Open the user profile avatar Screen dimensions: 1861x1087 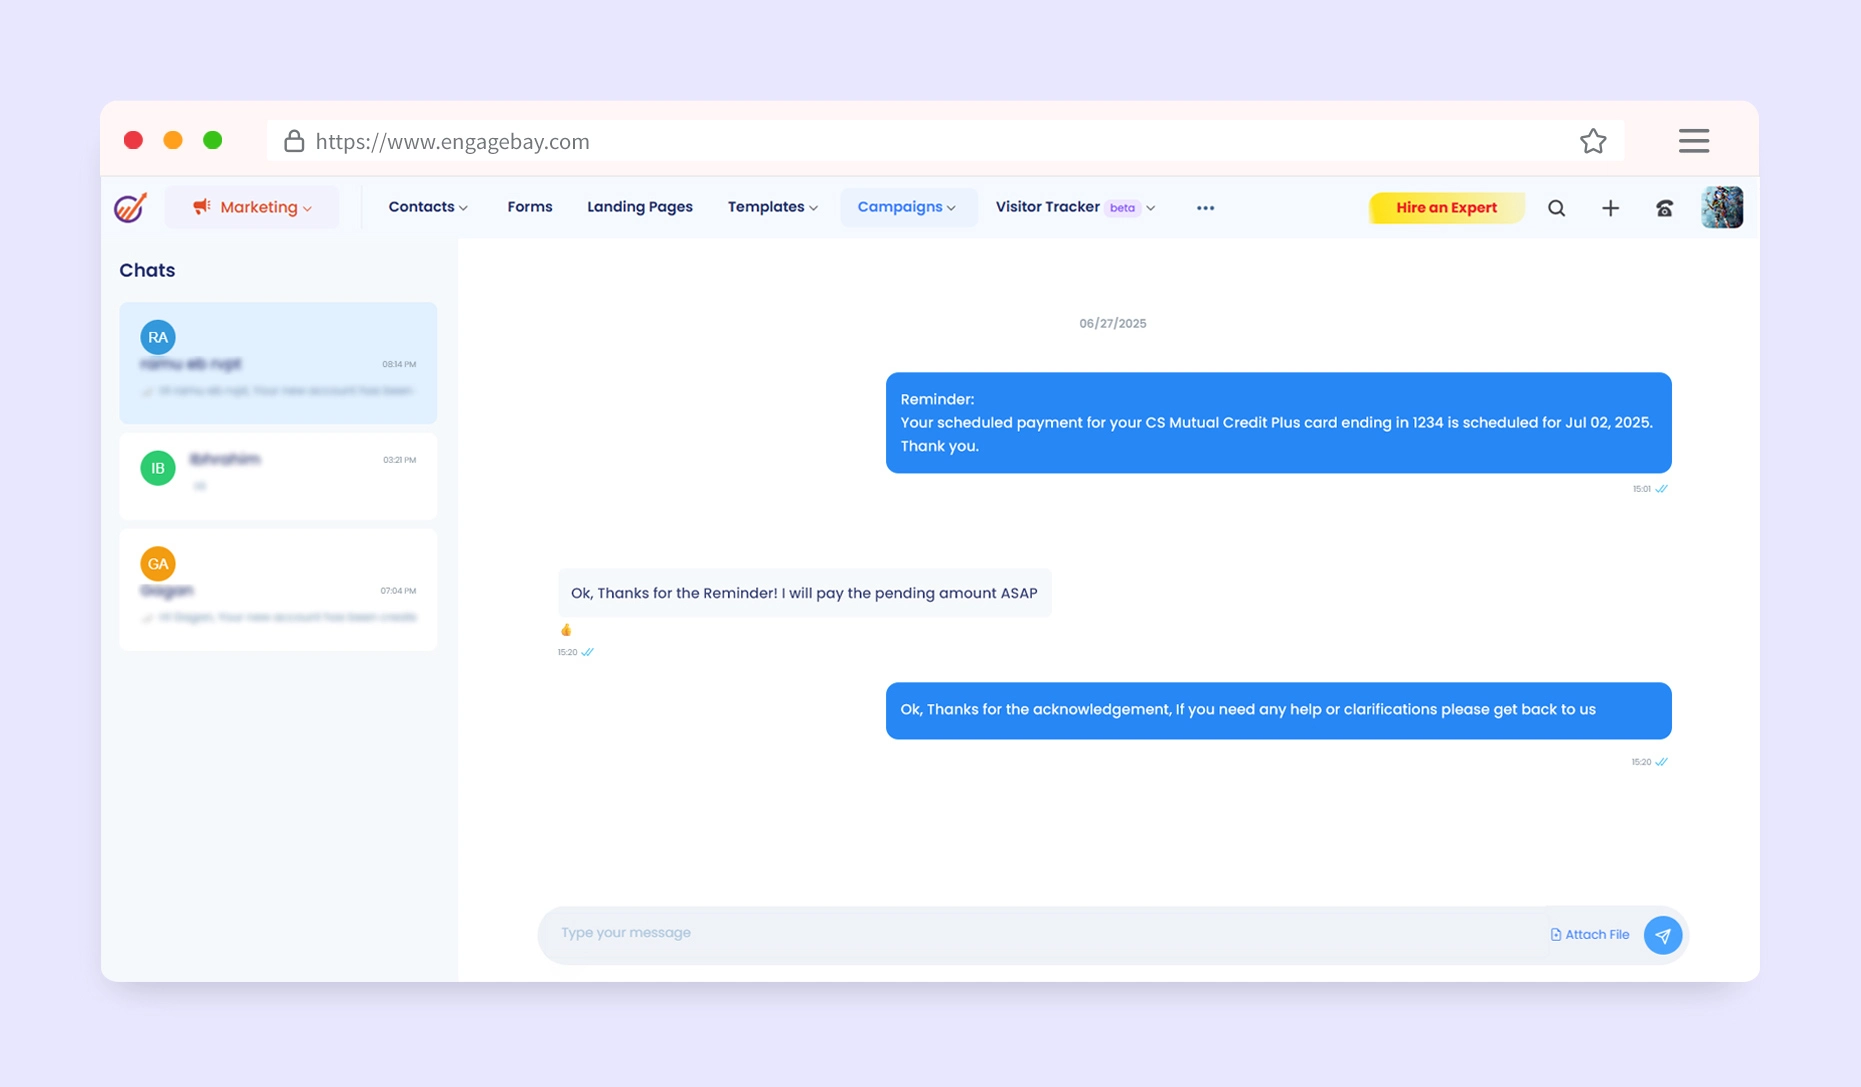(x=1721, y=208)
